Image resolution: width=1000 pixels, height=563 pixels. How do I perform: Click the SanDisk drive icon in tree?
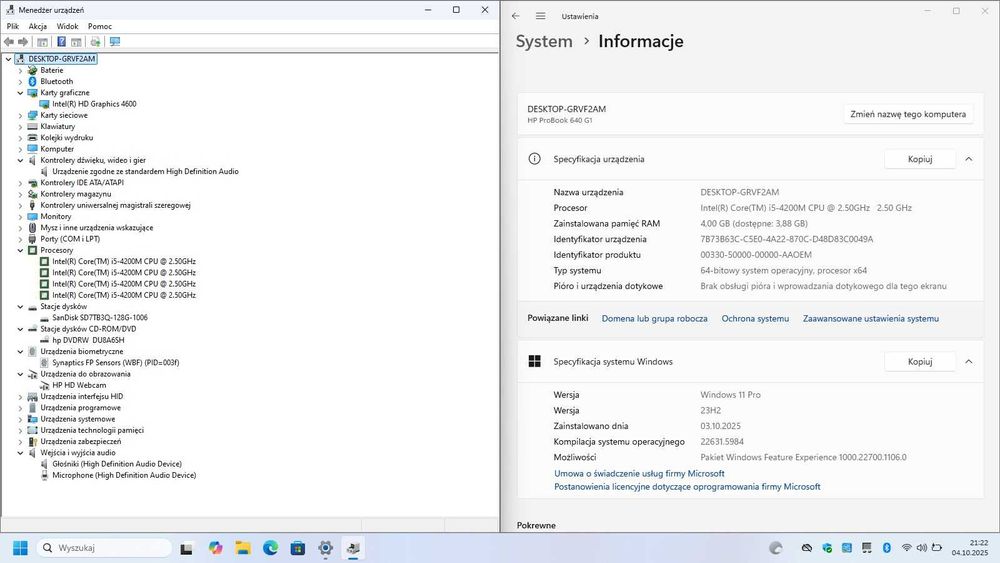tap(45, 318)
